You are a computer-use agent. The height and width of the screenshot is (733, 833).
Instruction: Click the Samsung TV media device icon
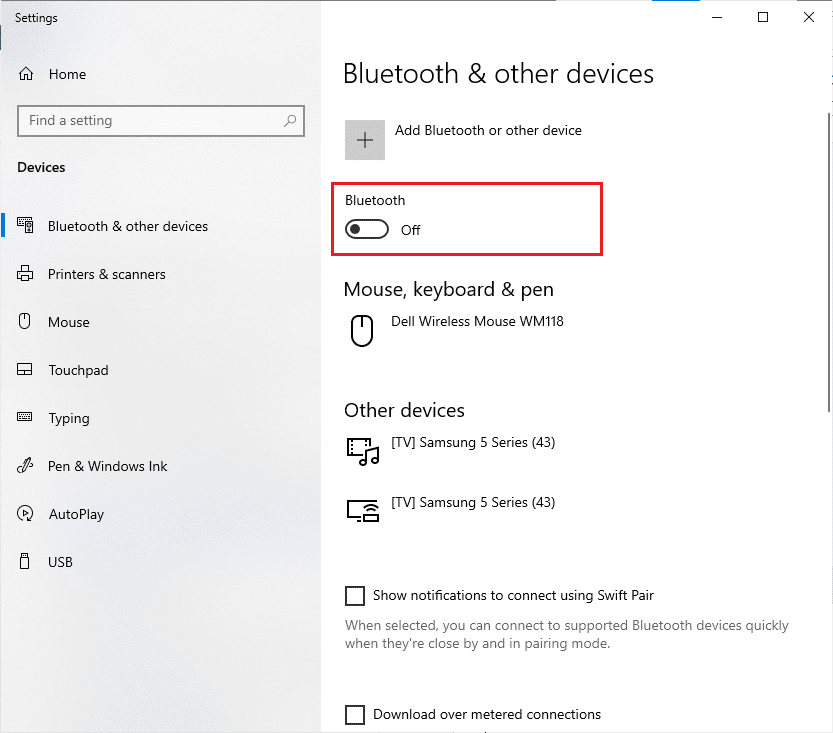point(362,451)
